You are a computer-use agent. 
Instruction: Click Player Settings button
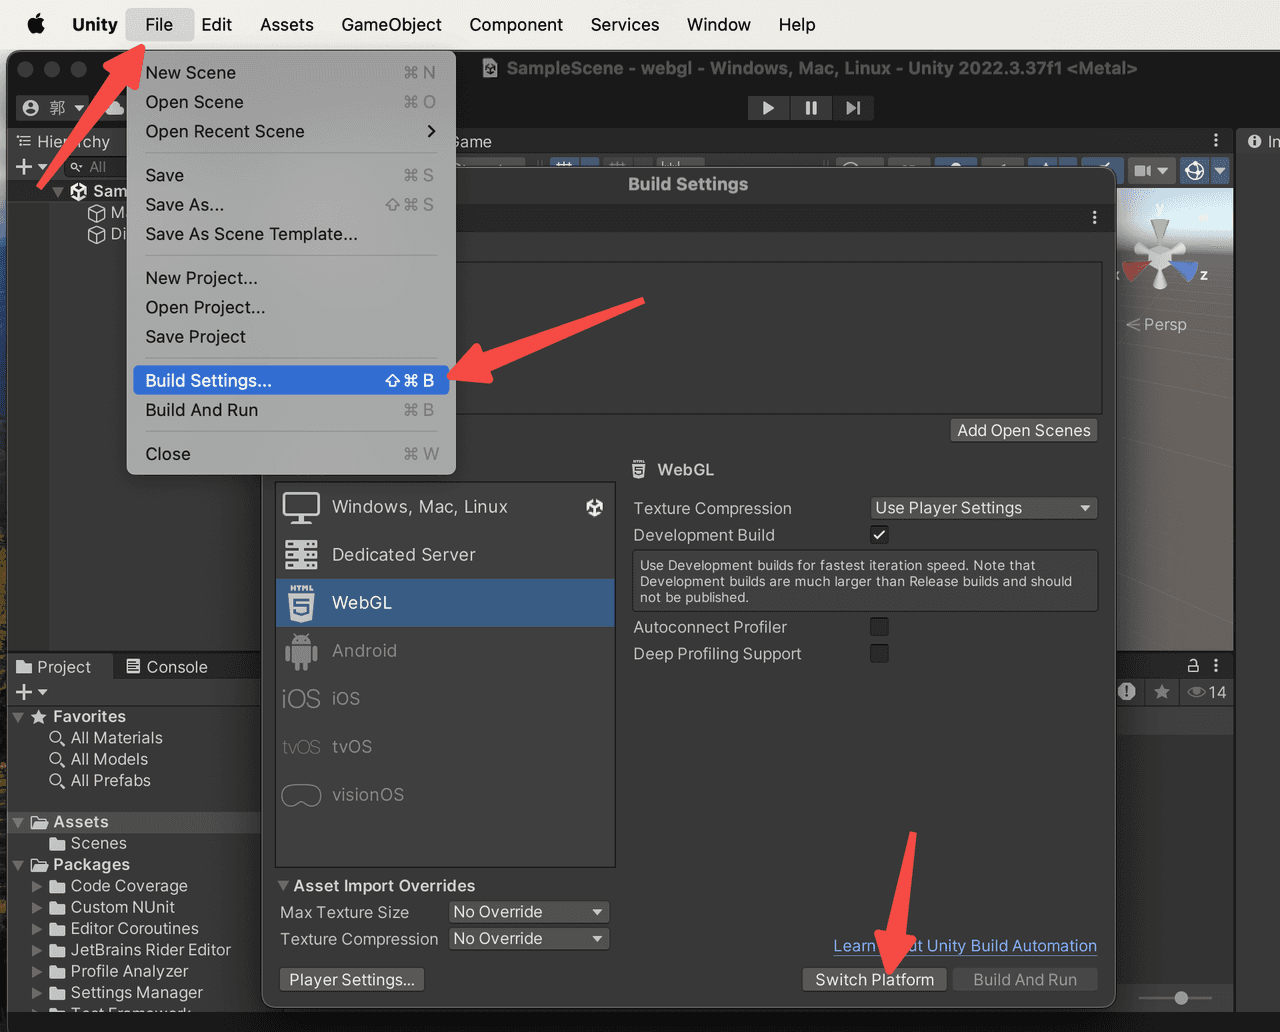352,980
